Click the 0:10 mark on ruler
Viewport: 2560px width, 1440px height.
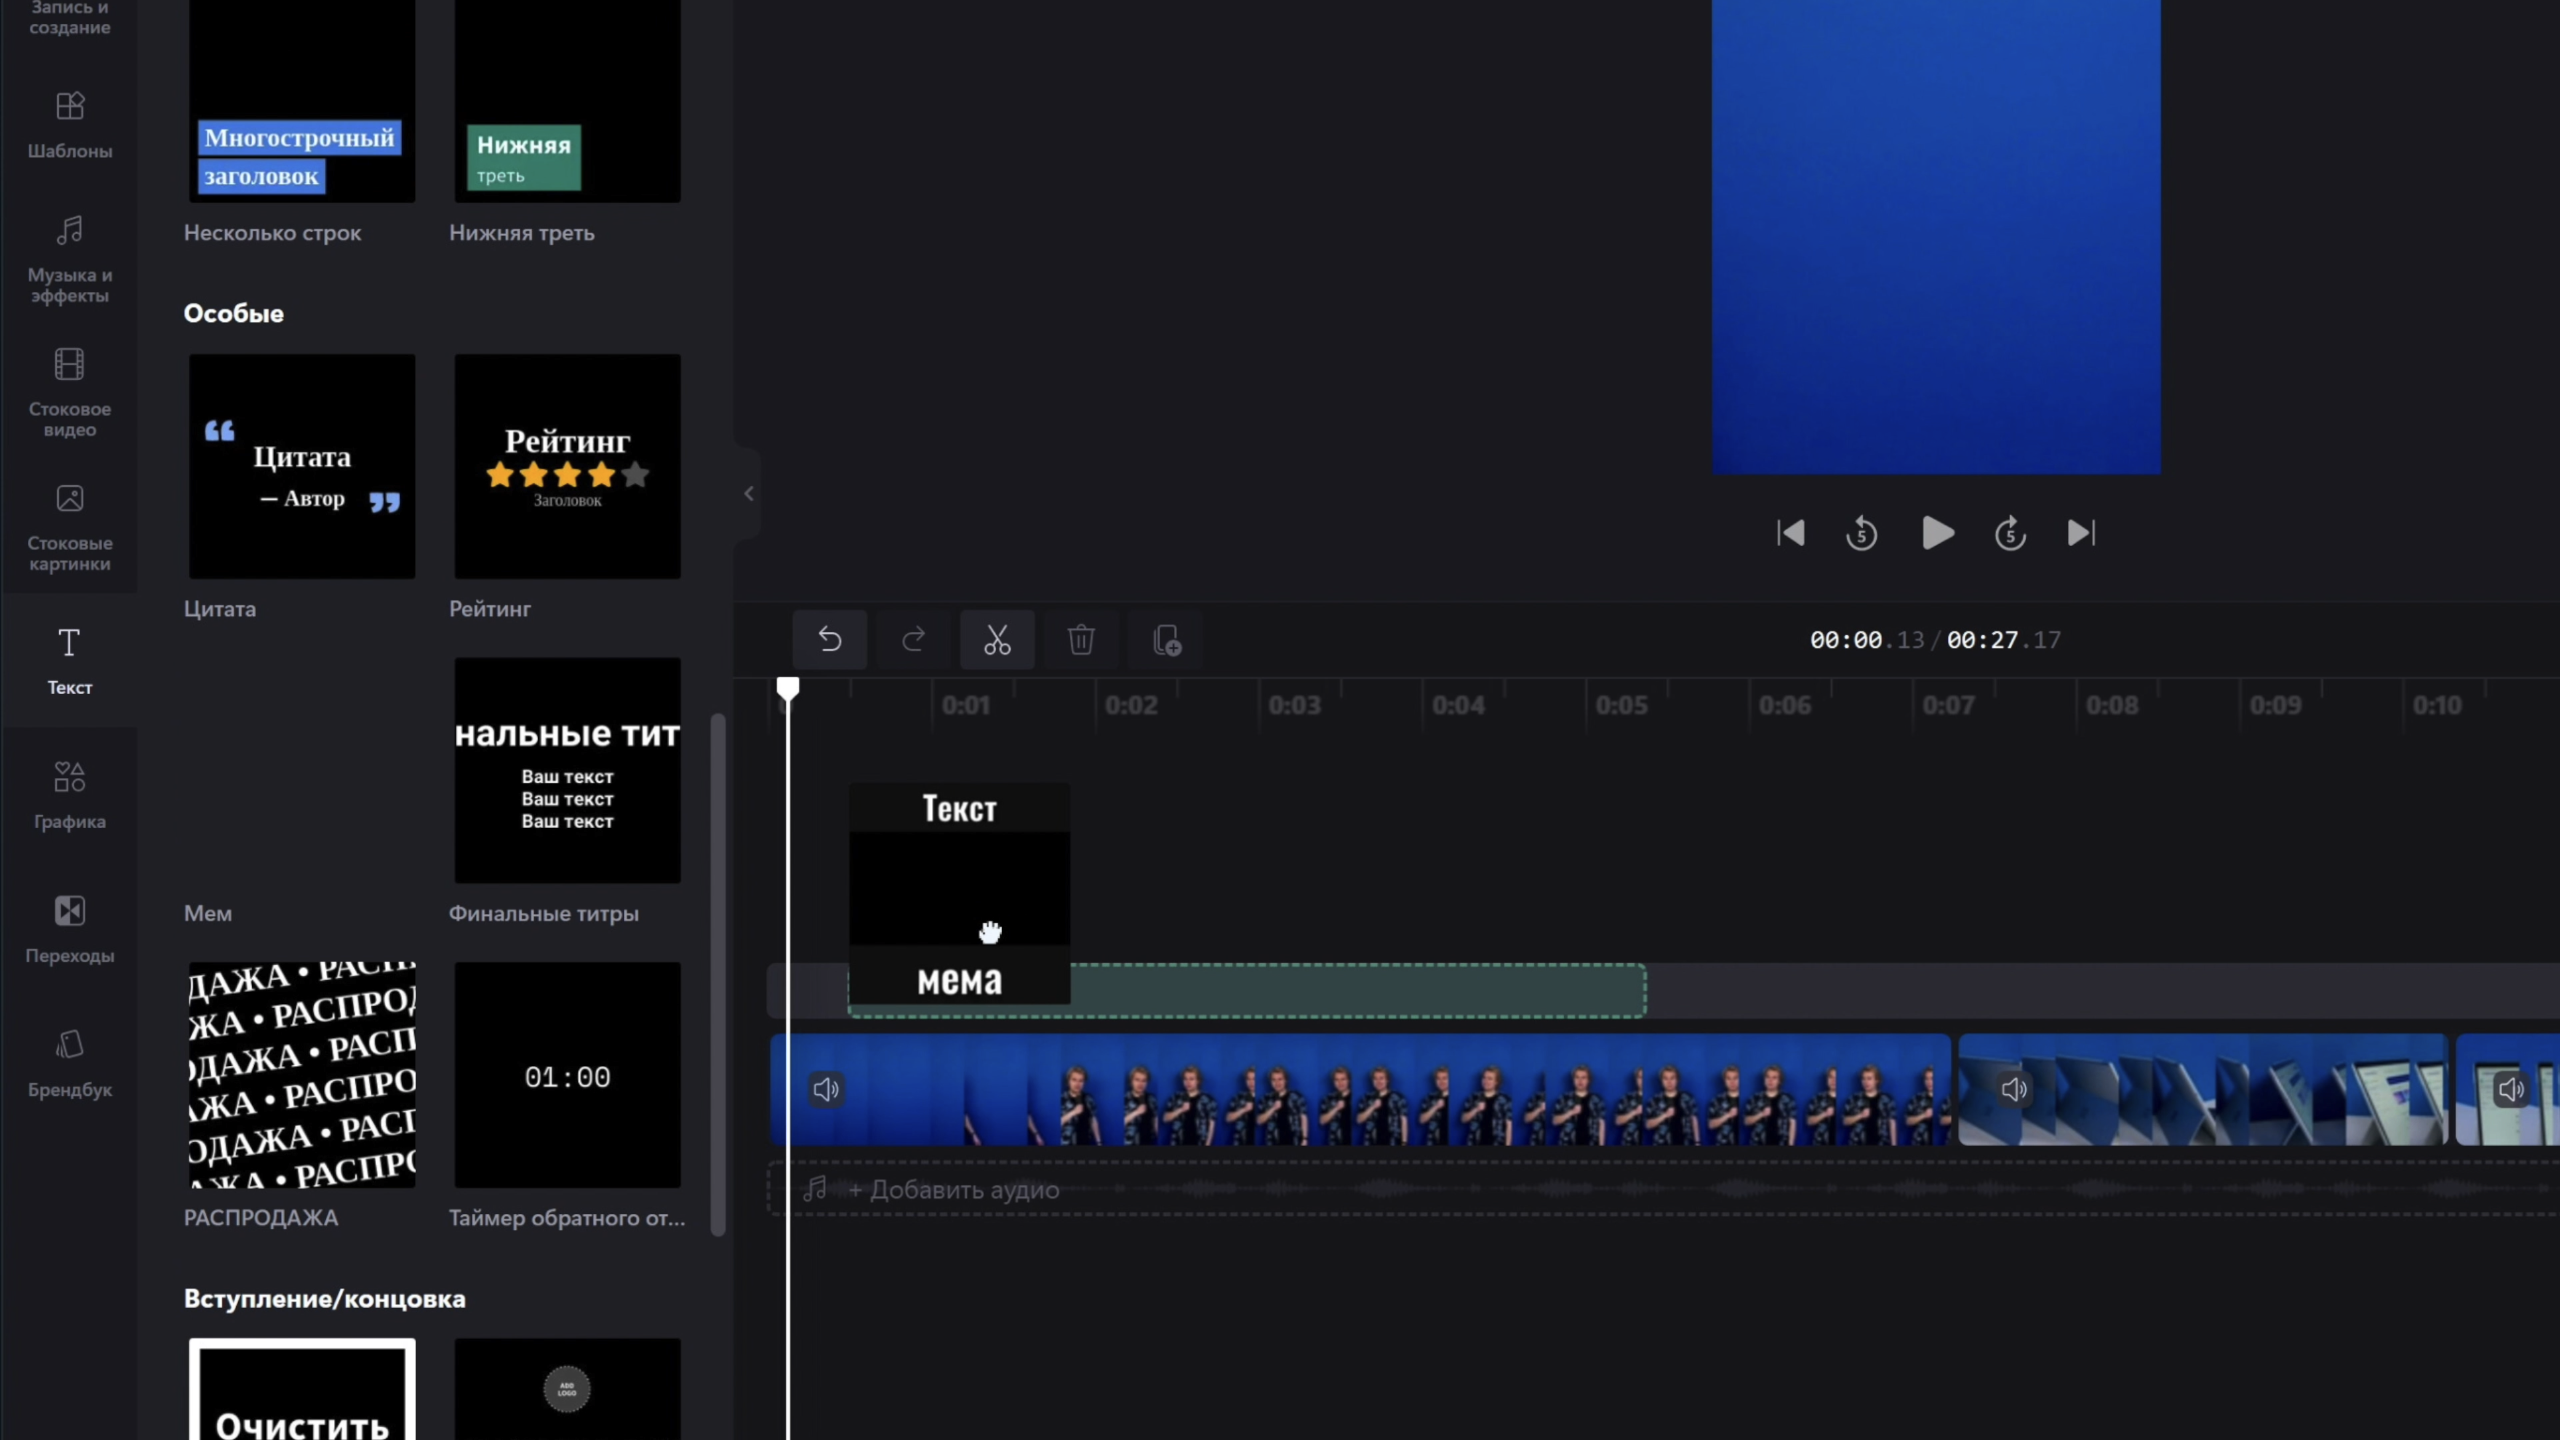[2437, 705]
